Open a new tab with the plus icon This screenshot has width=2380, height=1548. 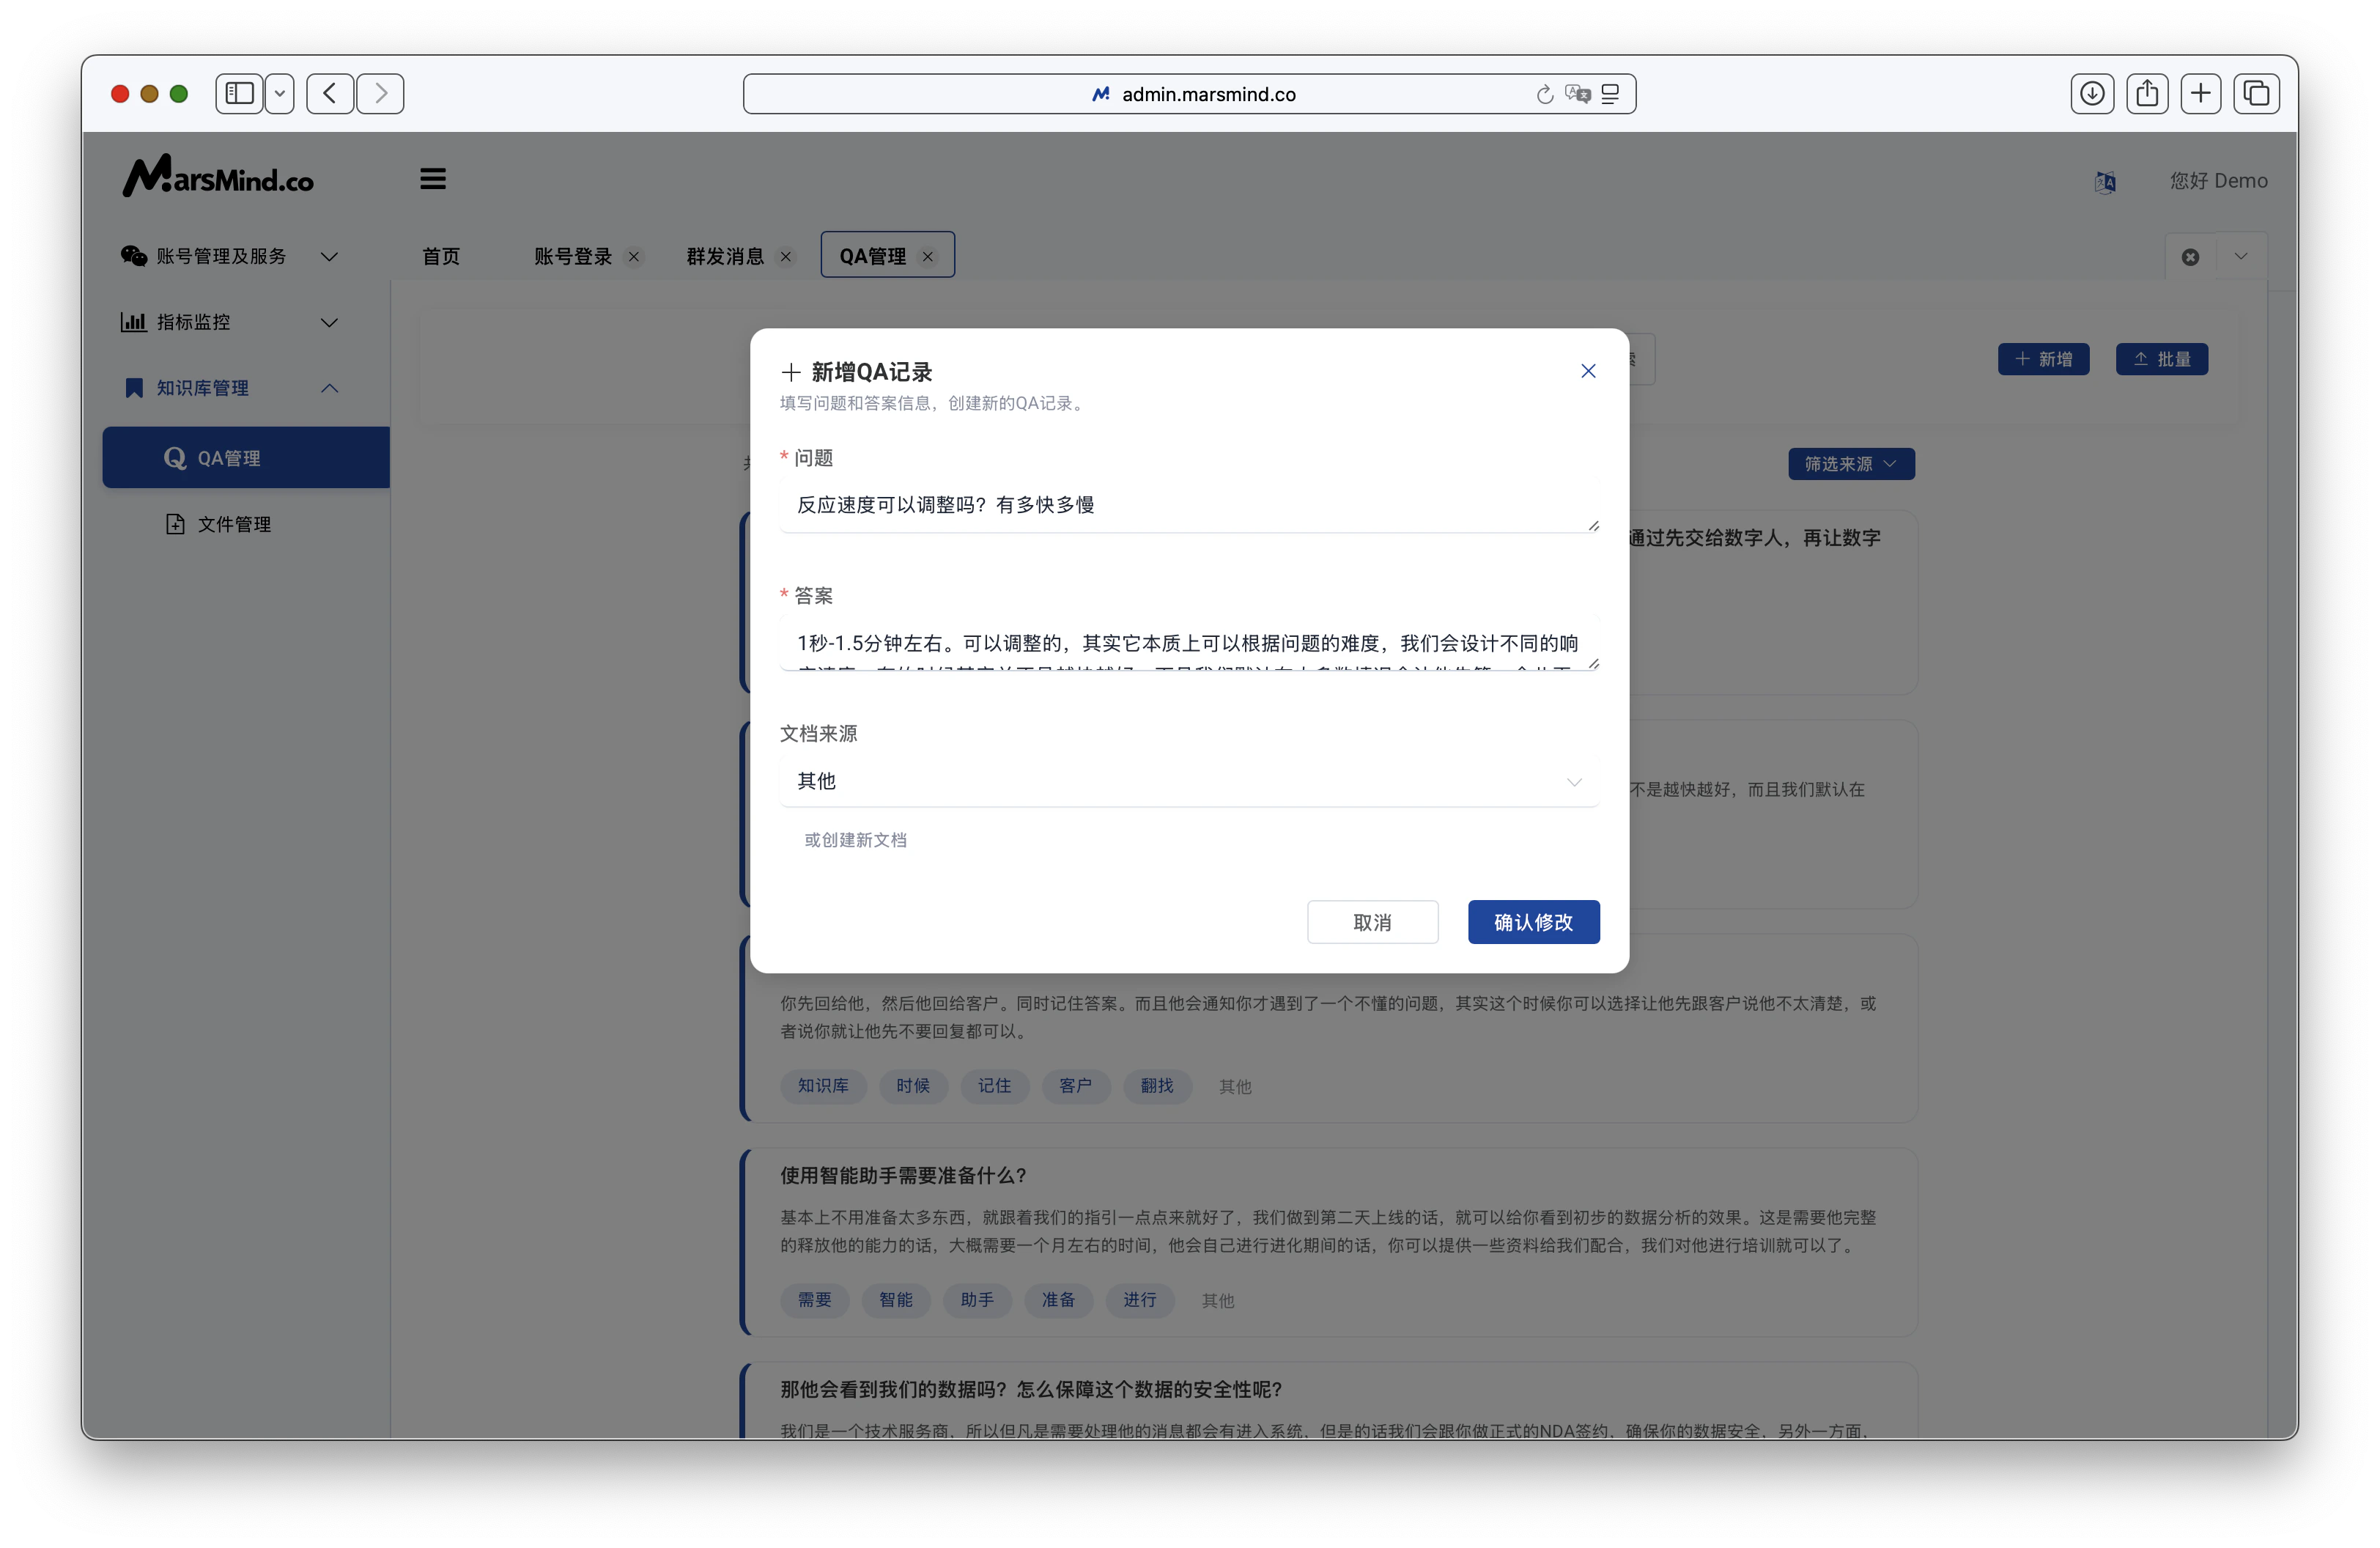coord(2201,93)
